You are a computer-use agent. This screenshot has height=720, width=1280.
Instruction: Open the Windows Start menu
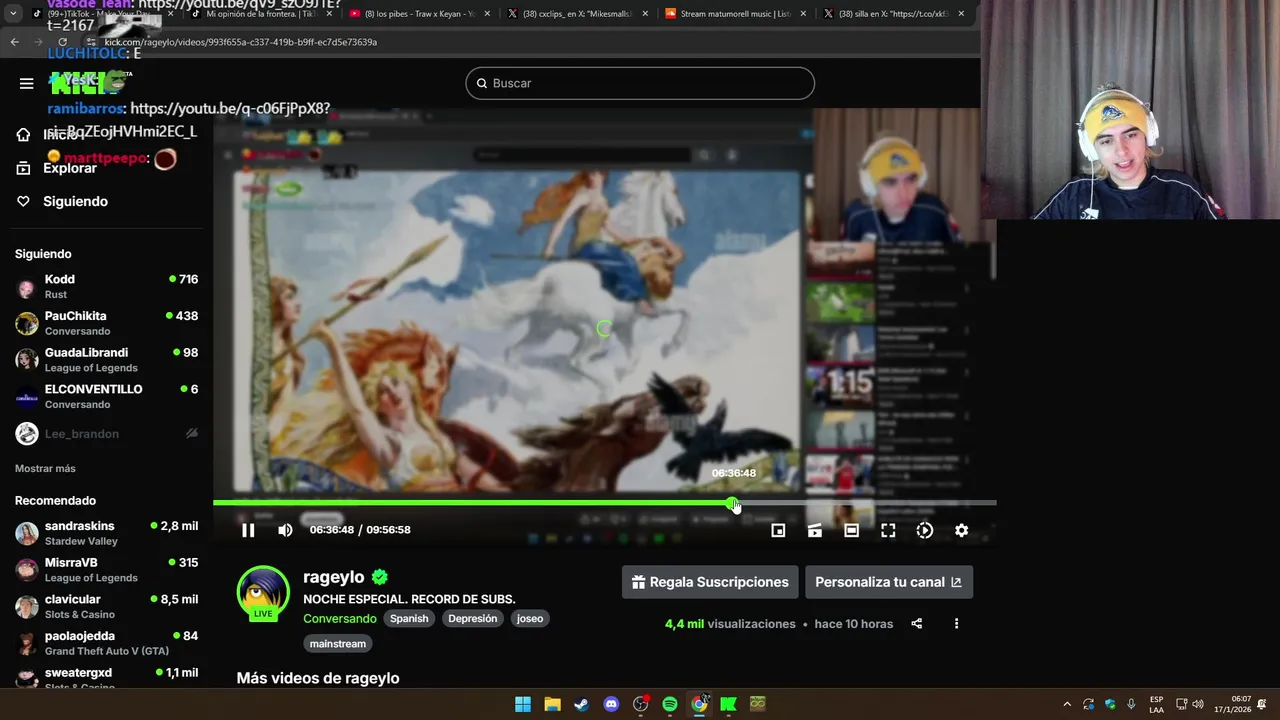[x=523, y=704]
